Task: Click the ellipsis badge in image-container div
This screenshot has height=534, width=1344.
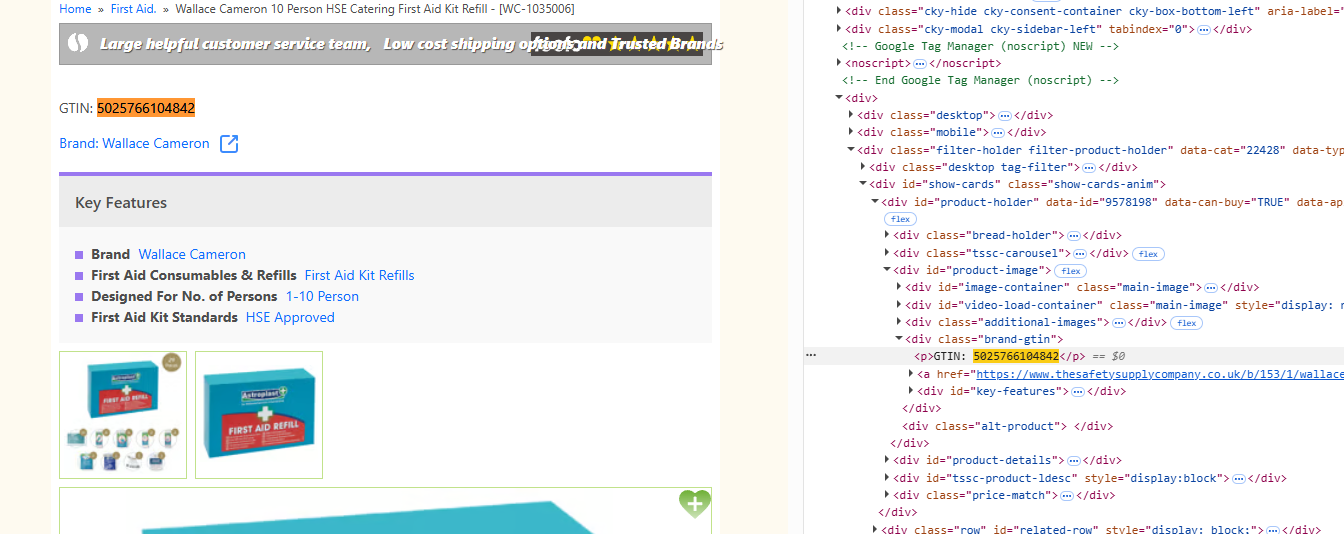Action: point(1210,287)
